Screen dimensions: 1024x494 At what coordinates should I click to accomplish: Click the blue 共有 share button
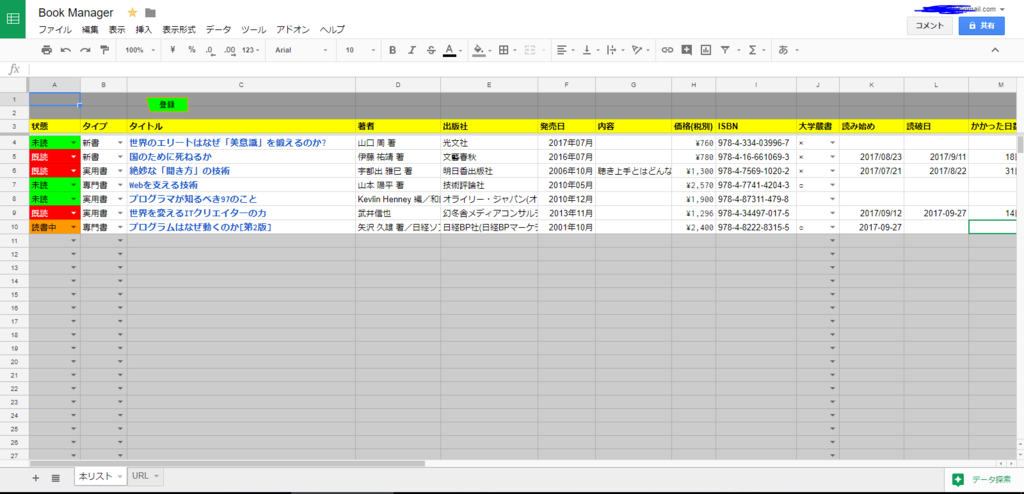pyautogui.click(x=982, y=25)
